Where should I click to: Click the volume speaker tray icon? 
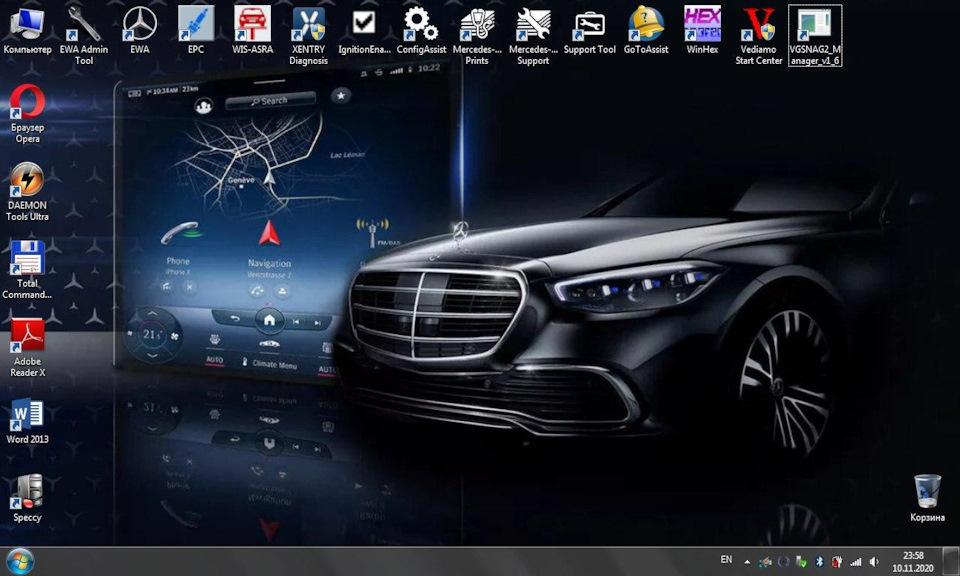pyautogui.click(x=874, y=561)
